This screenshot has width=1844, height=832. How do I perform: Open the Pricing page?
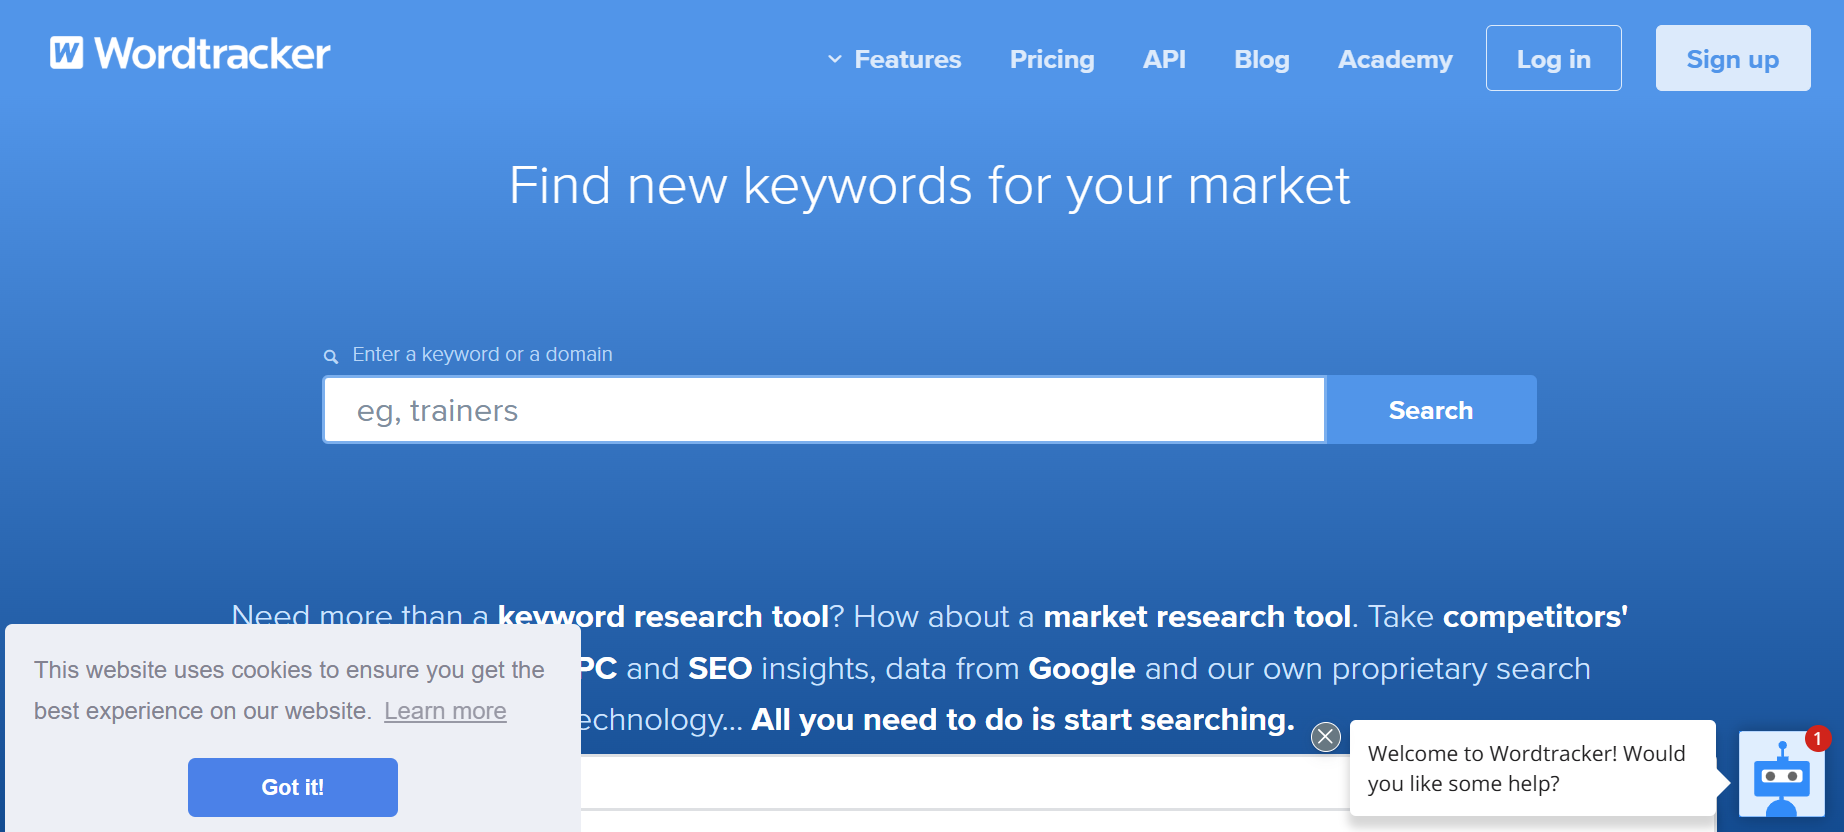[1052, 59]
